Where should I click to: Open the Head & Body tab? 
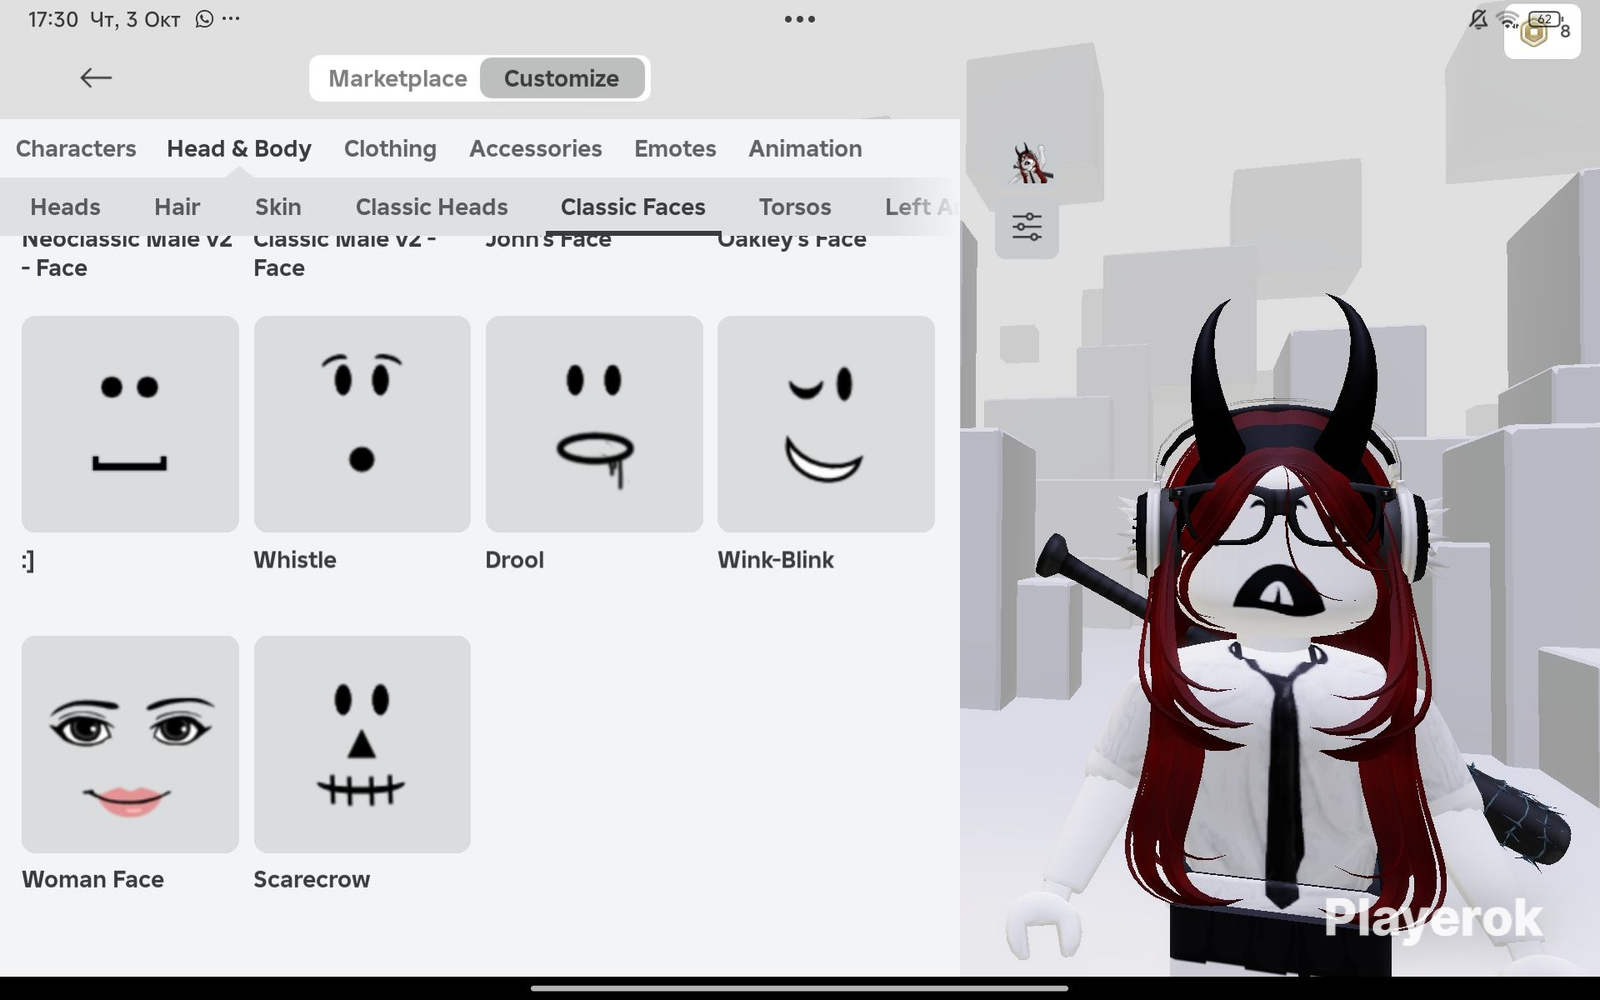(239, 149)
